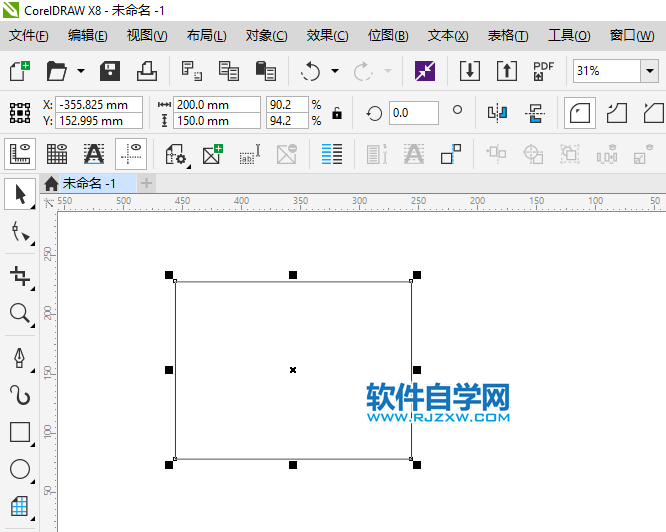Toggle the lock ratio padlock

337,113
